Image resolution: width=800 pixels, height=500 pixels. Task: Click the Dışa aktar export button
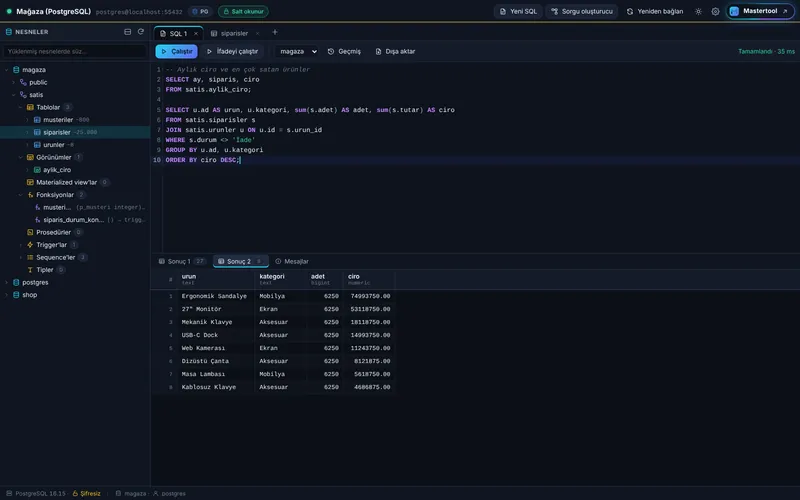tap(395, 51)
